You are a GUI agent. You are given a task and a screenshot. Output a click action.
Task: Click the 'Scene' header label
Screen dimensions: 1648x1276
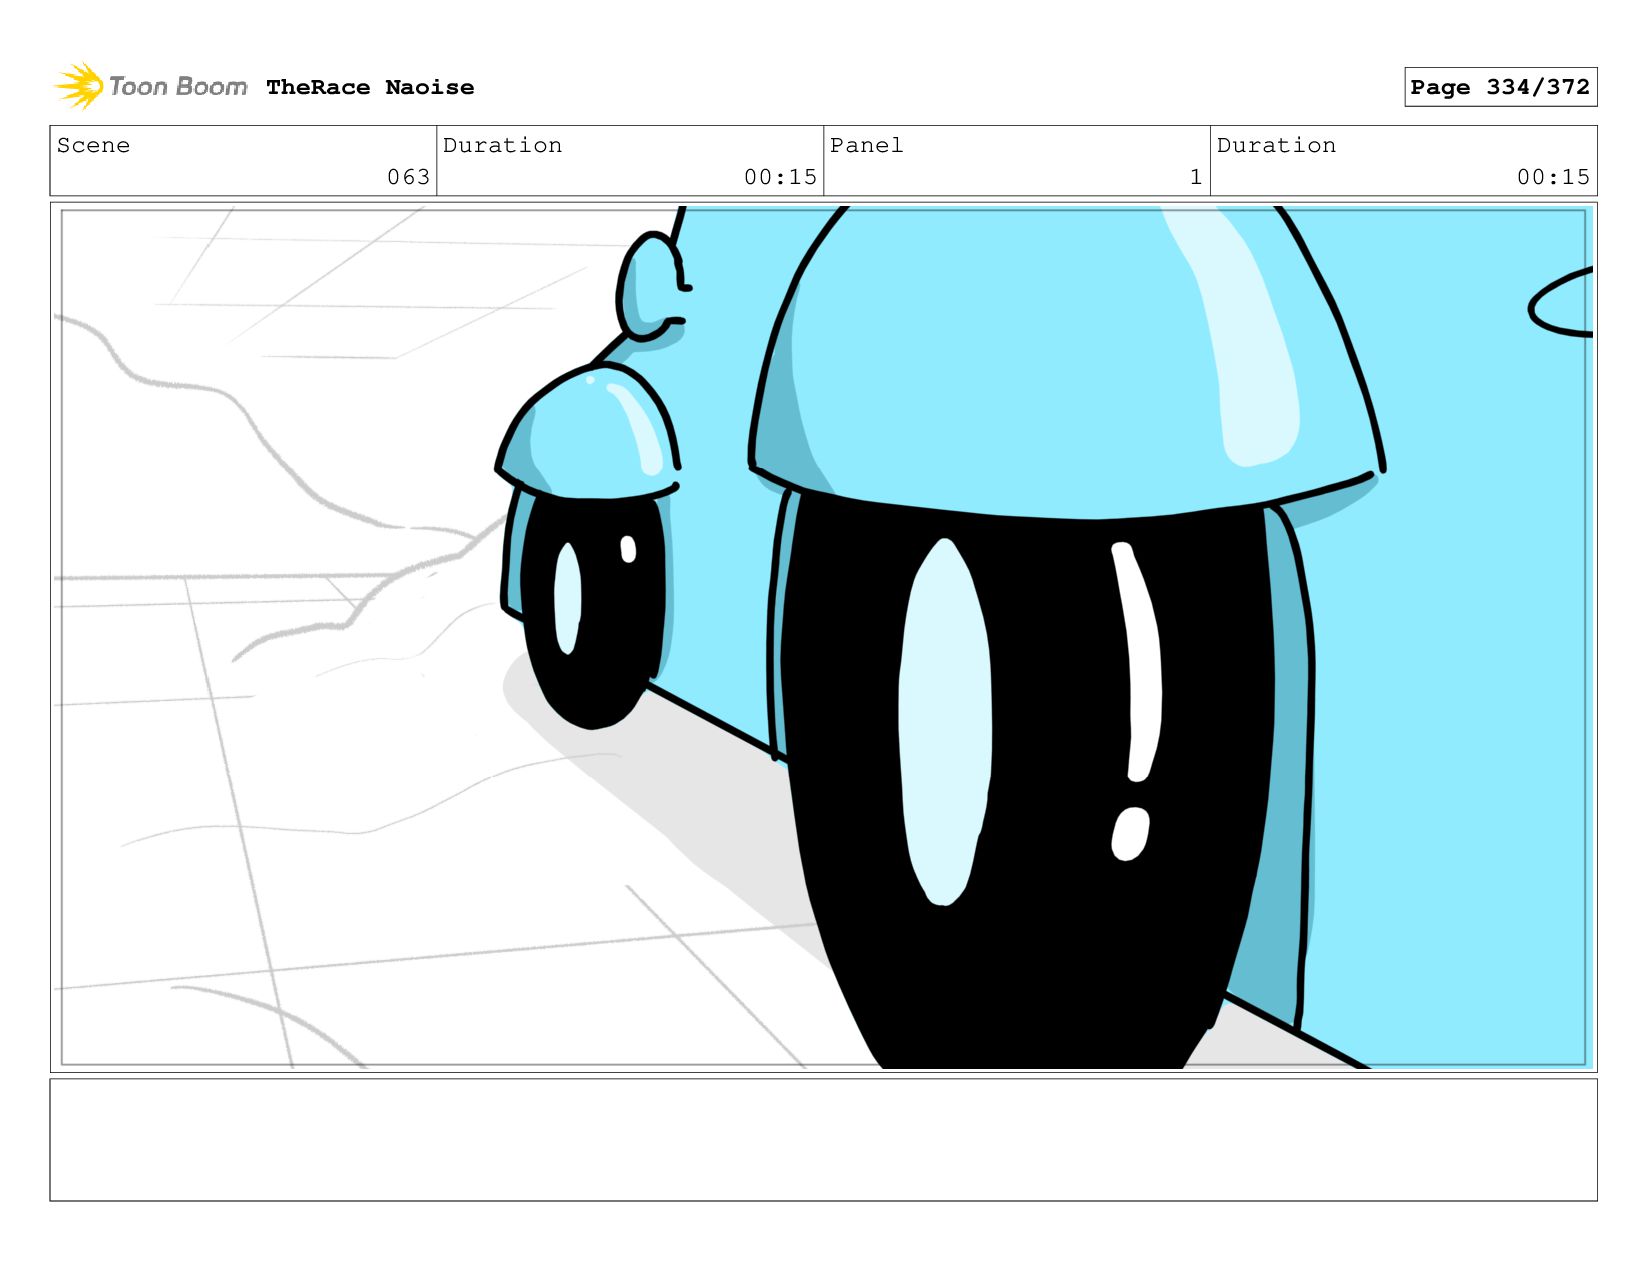(x=93, y=145)
